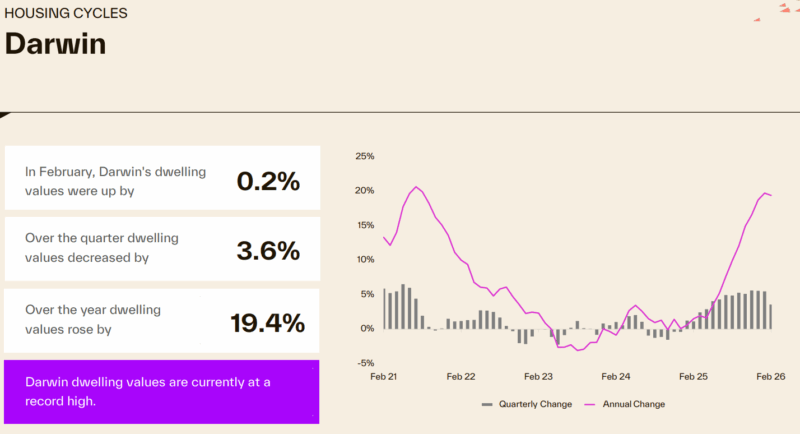This screenshot has width=800, height=434.
Task: Select the Darwin title
Action: pyautogui.click(x=55, y=45)
